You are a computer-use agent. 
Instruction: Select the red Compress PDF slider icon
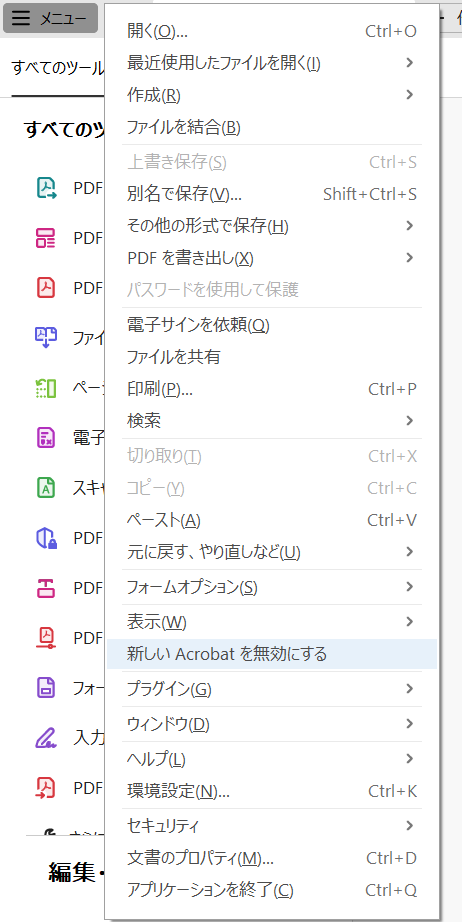click(46, 637)
